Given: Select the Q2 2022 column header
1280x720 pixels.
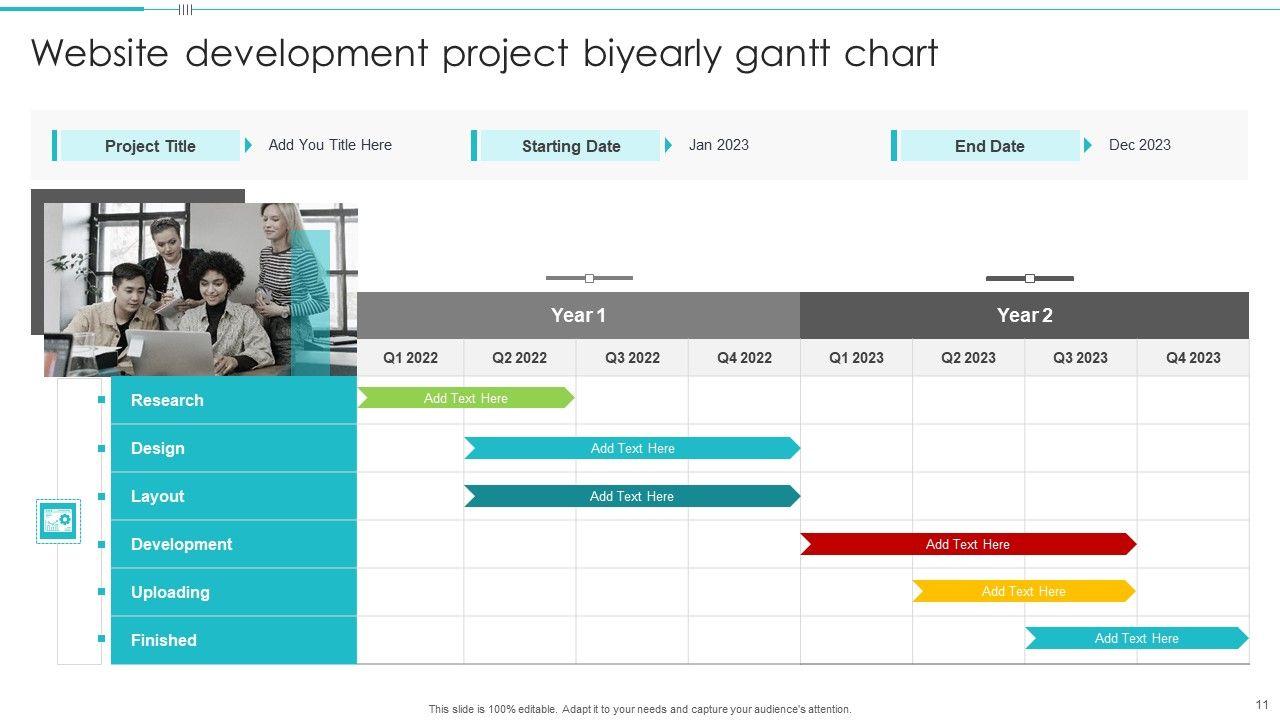Looking at the screenshot, I should pyautogui.click(x=520, y=358).
